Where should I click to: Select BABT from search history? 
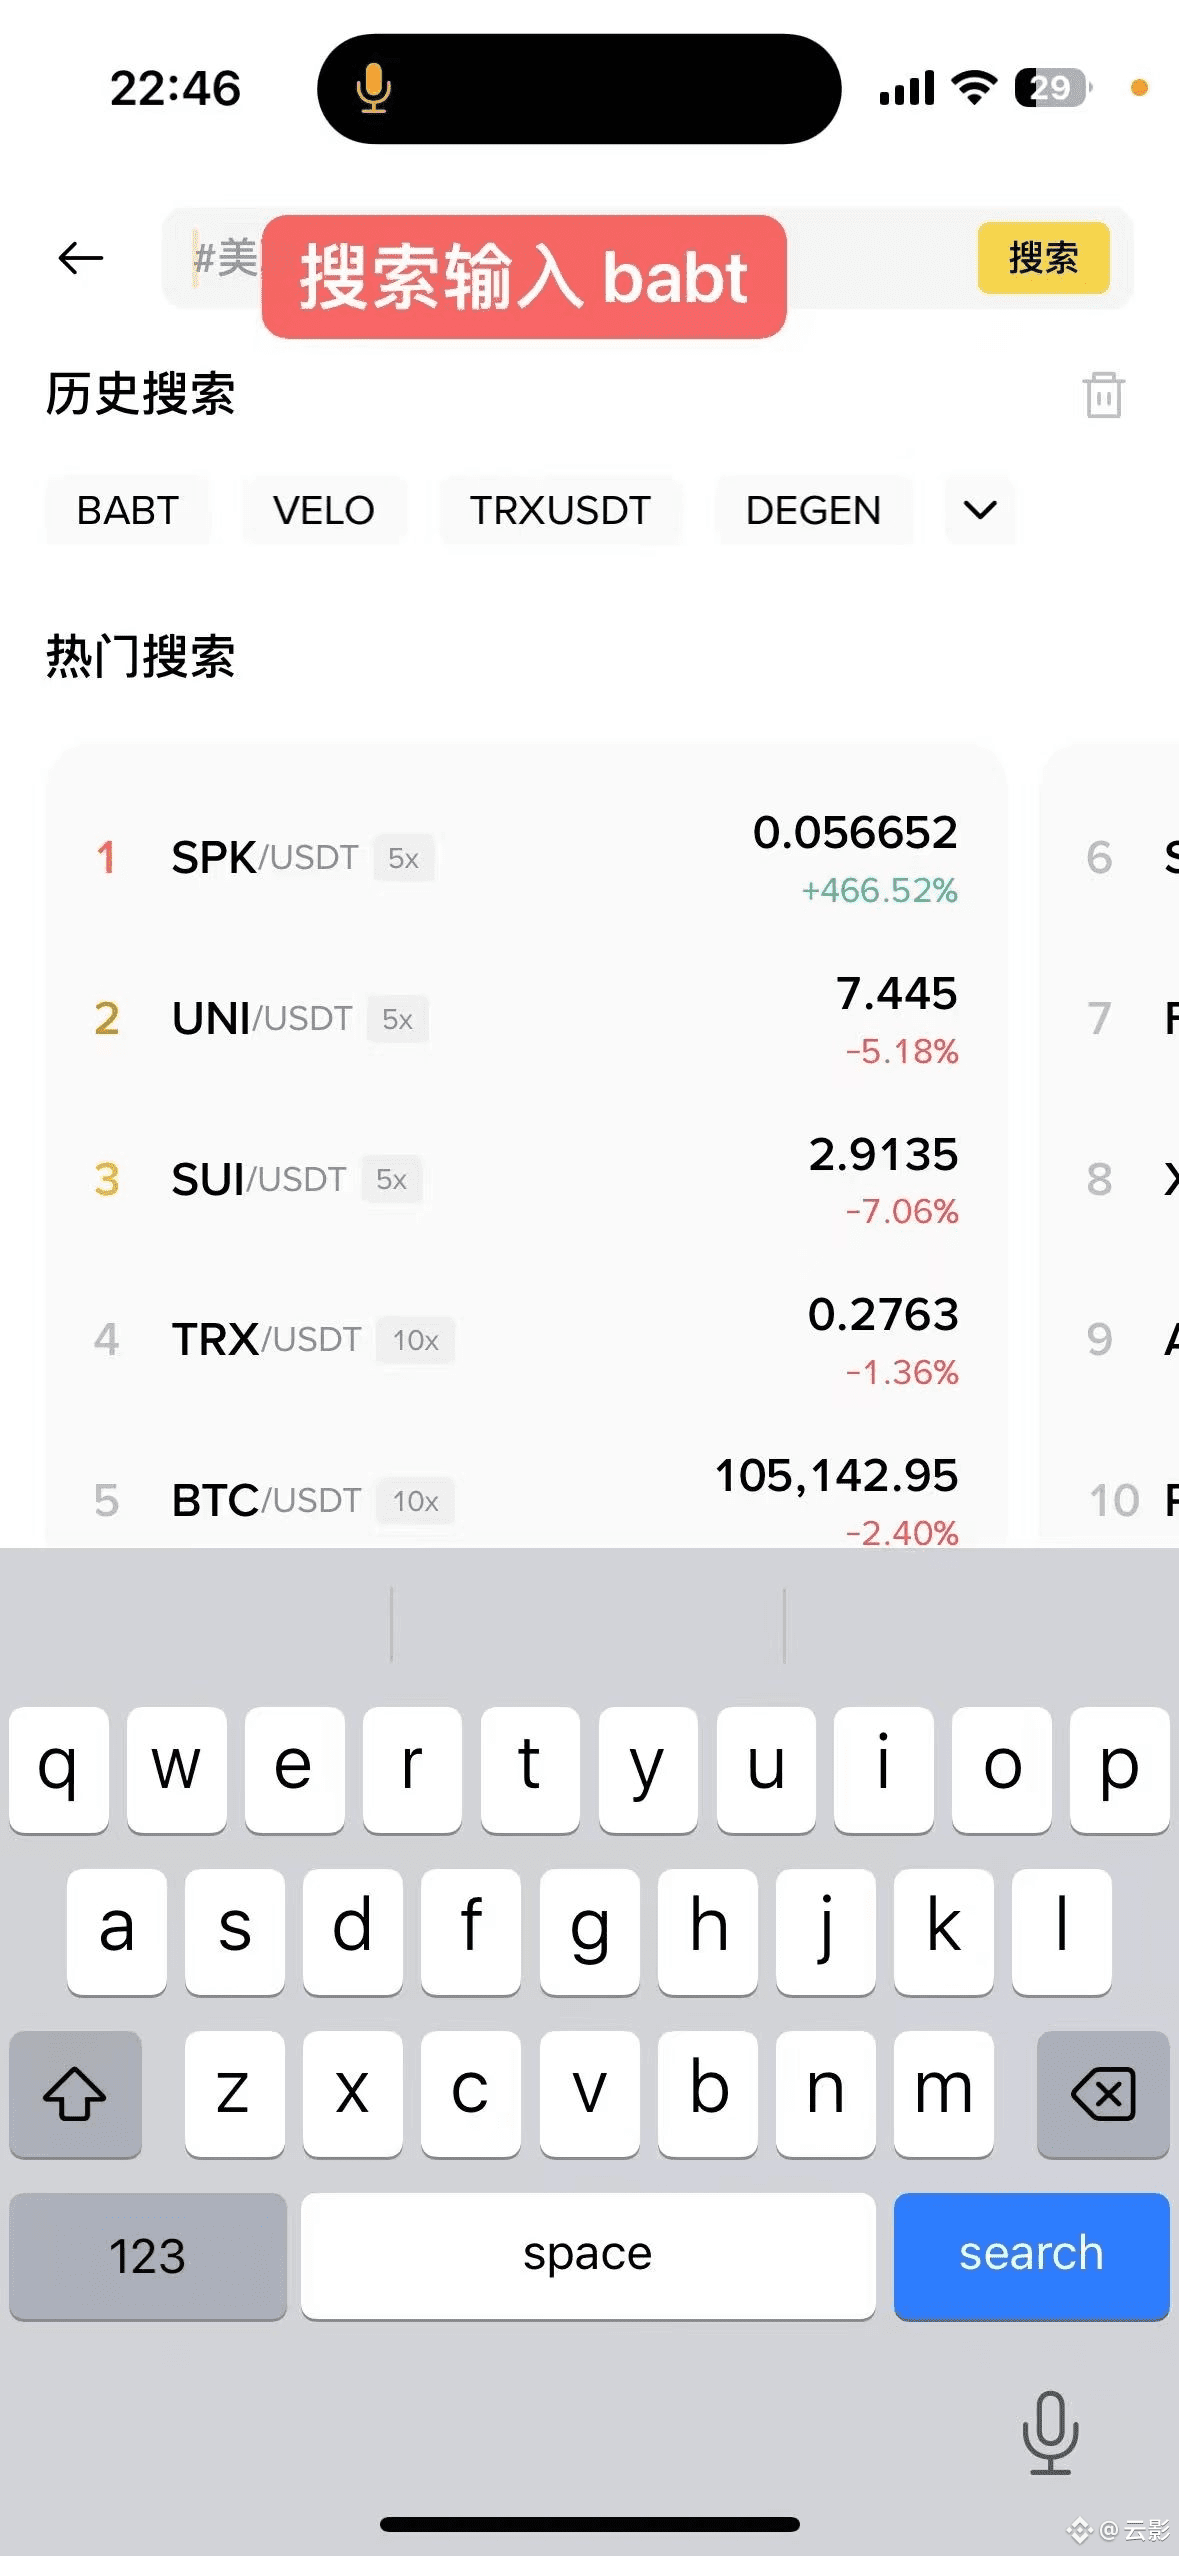[128, 510]
